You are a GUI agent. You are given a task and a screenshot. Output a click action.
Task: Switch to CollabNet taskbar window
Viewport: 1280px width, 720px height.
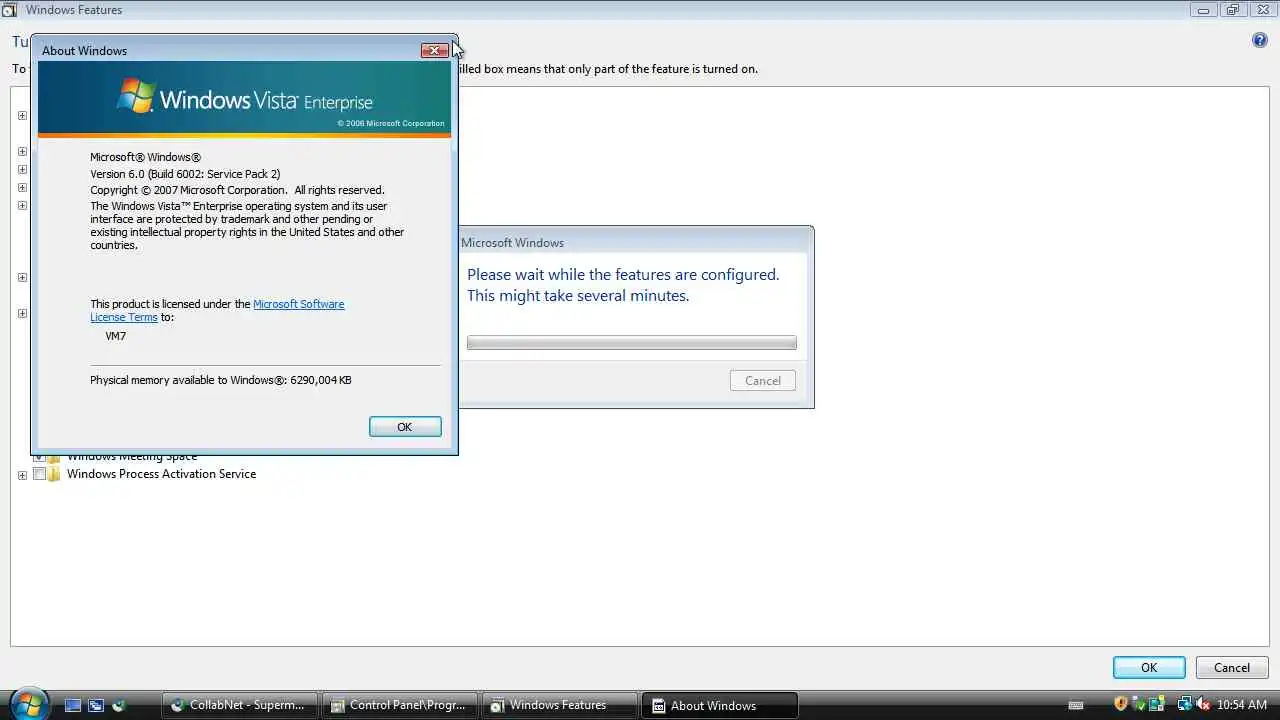240,705
